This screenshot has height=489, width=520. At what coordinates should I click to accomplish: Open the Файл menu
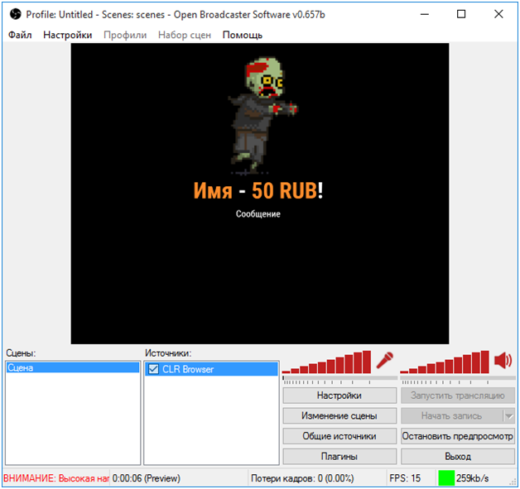(20, 35)
